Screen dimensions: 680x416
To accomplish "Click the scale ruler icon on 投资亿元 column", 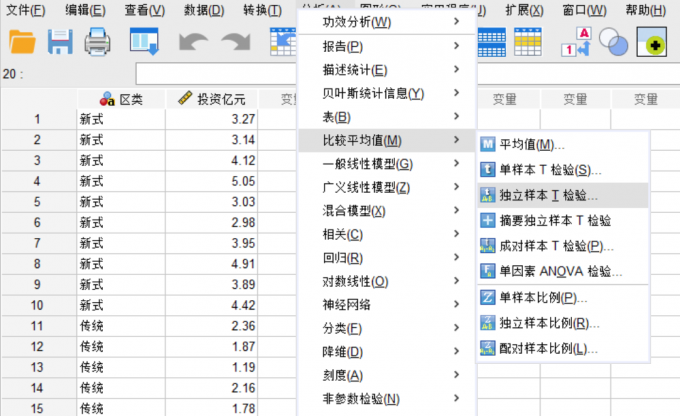I will coord(185,98).
